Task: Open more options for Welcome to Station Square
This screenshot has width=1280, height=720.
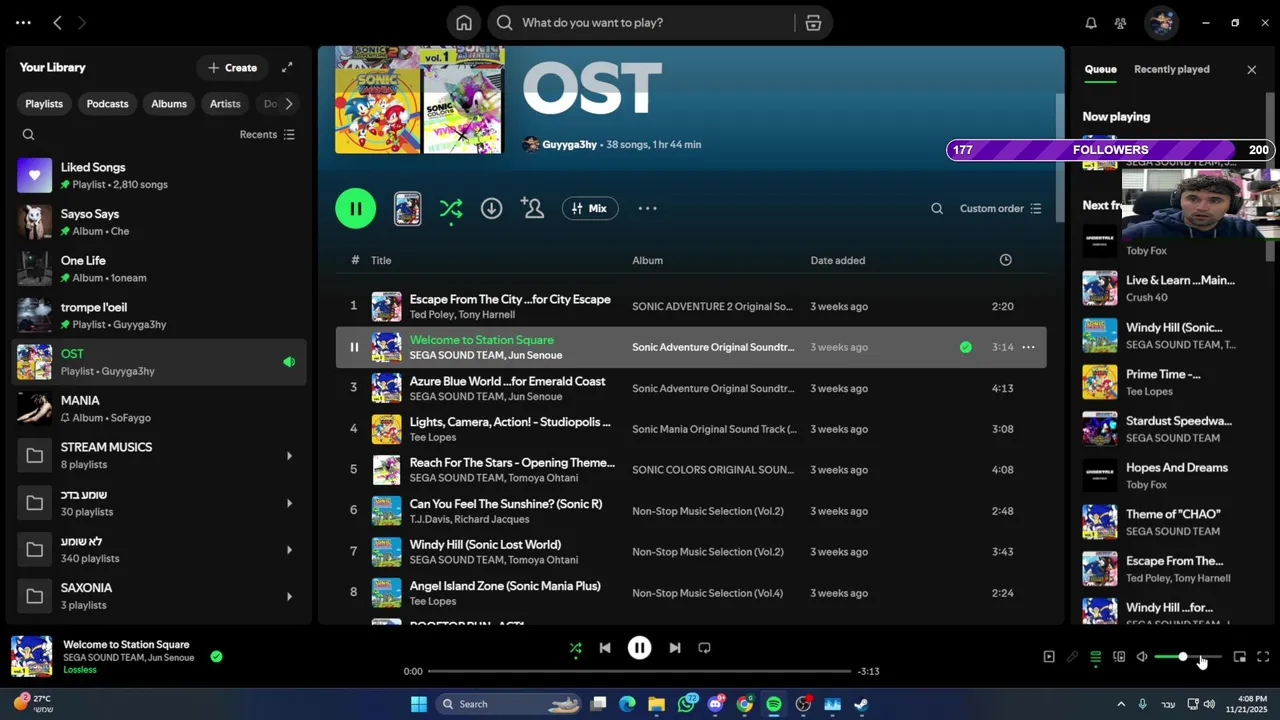Action: (x=1028, y=347)
